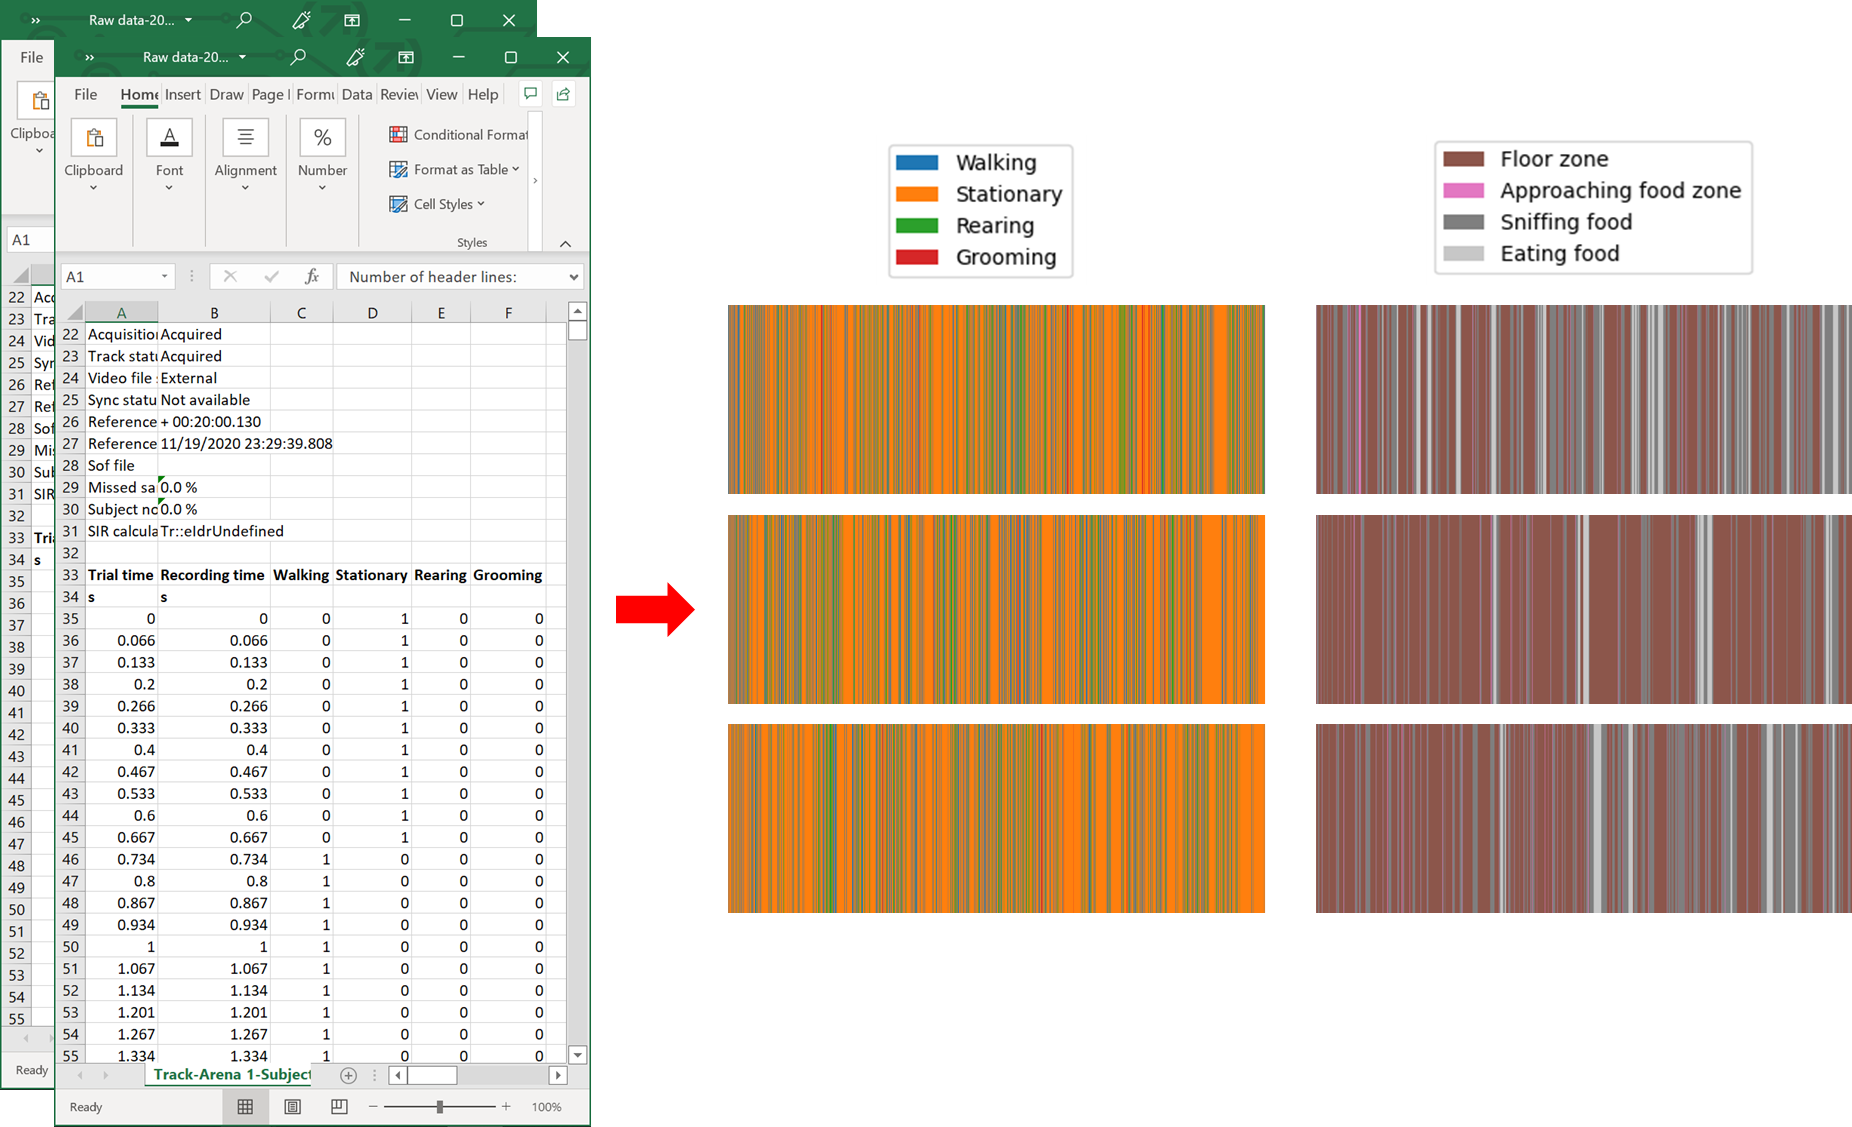Viewport: 1852px width, 1127px height.
Task: Switch to the Data ribbon tab
Action: (x=357, y=93)
